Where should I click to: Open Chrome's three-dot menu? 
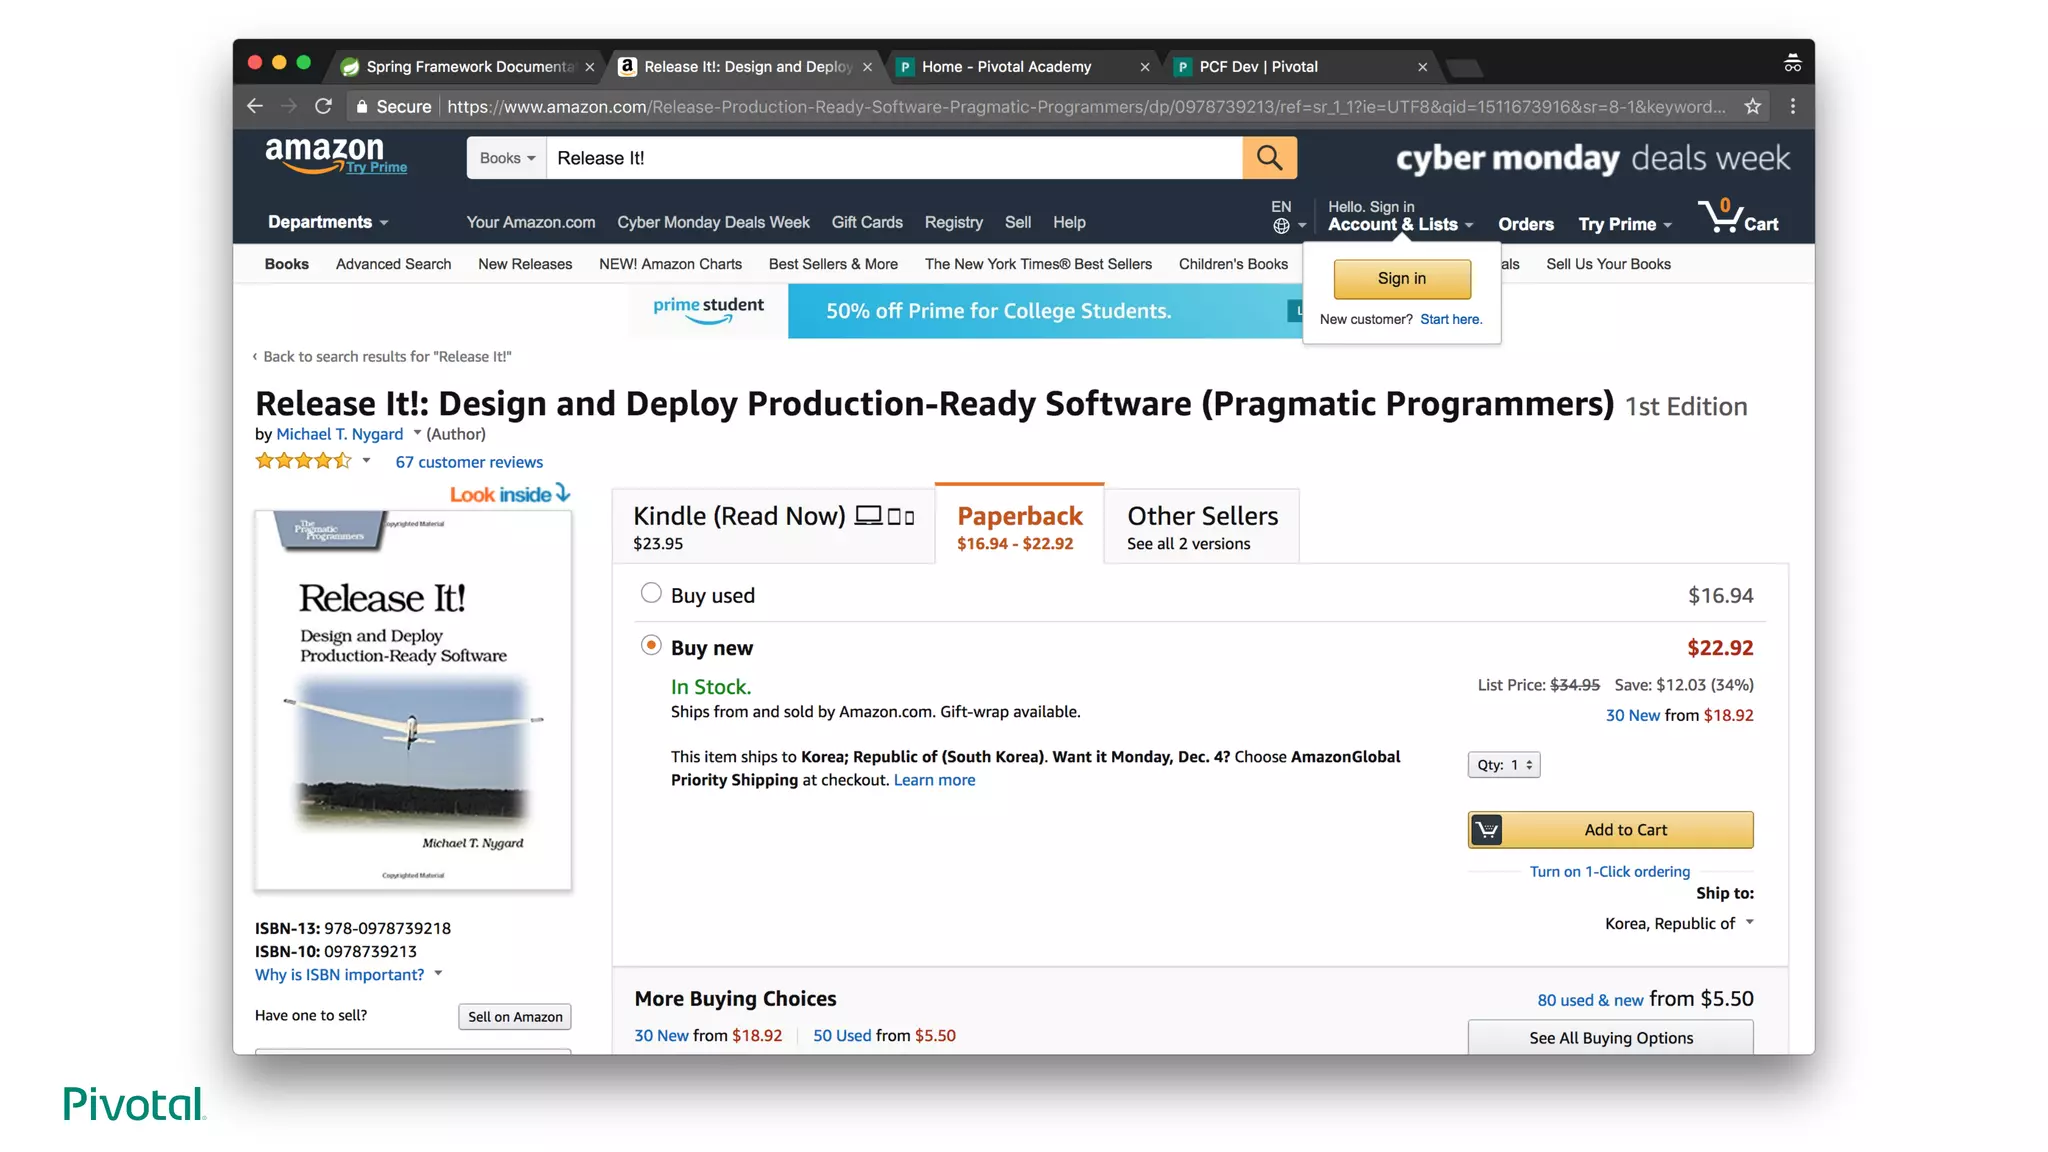point(1793,106)
